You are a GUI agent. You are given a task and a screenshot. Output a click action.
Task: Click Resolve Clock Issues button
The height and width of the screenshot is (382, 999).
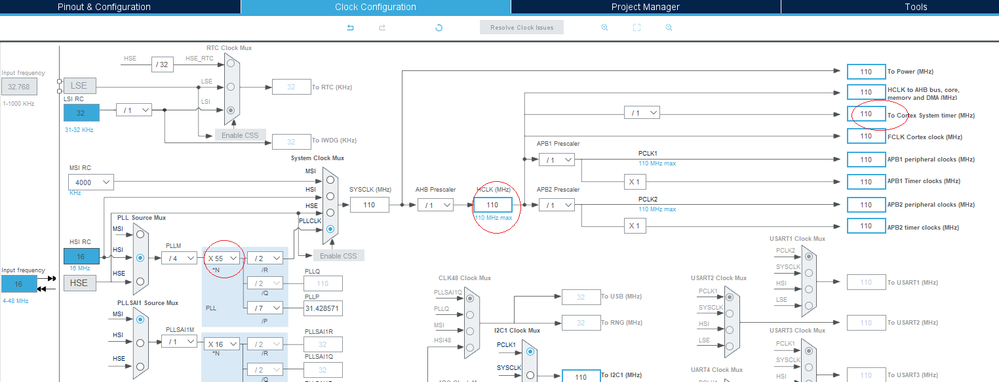click(x=522, y=27)
